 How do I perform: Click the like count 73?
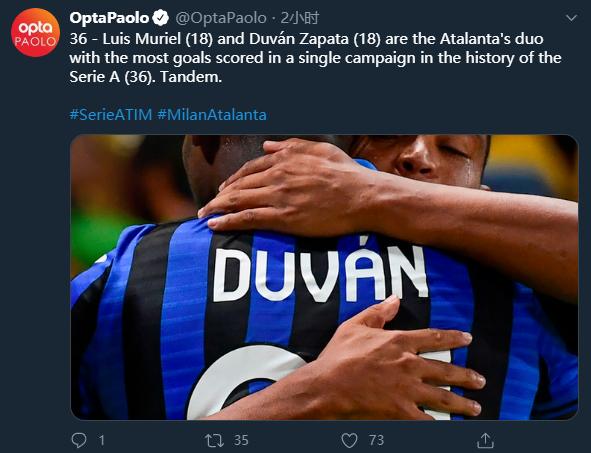tap(376, 440)
